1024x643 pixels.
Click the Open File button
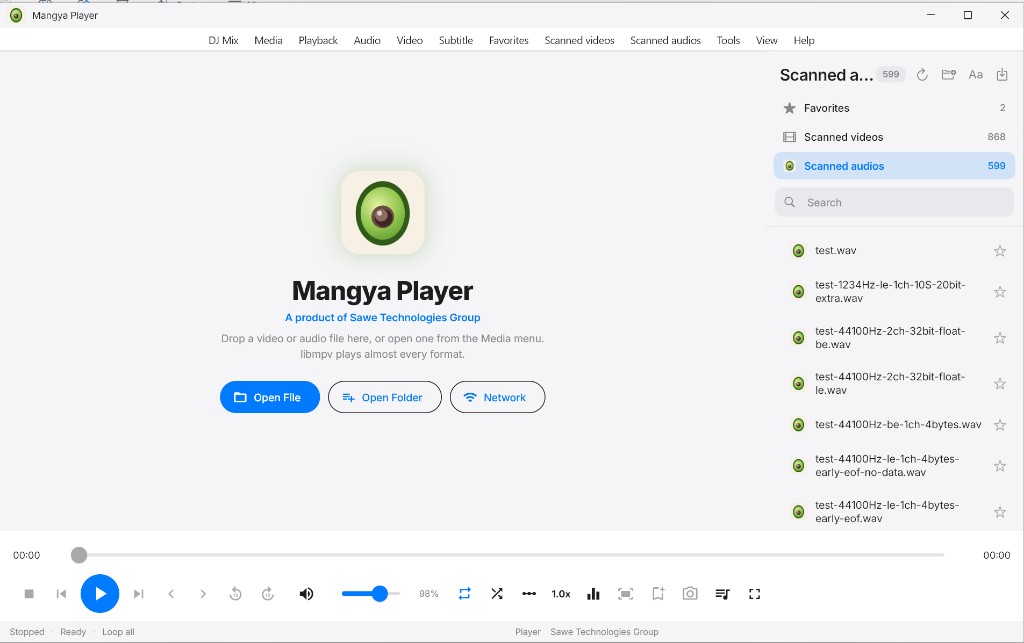click(x=270, y=397)
